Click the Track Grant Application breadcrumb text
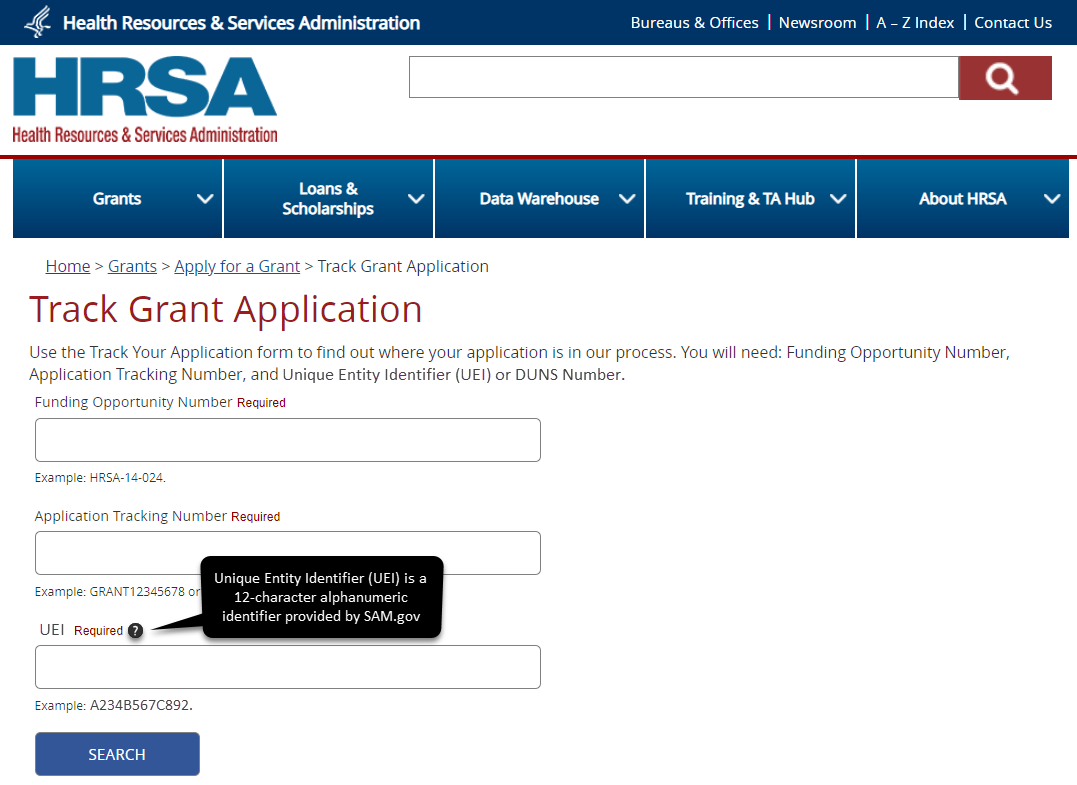Viewport: 1077px width, 785px height. 403,266
